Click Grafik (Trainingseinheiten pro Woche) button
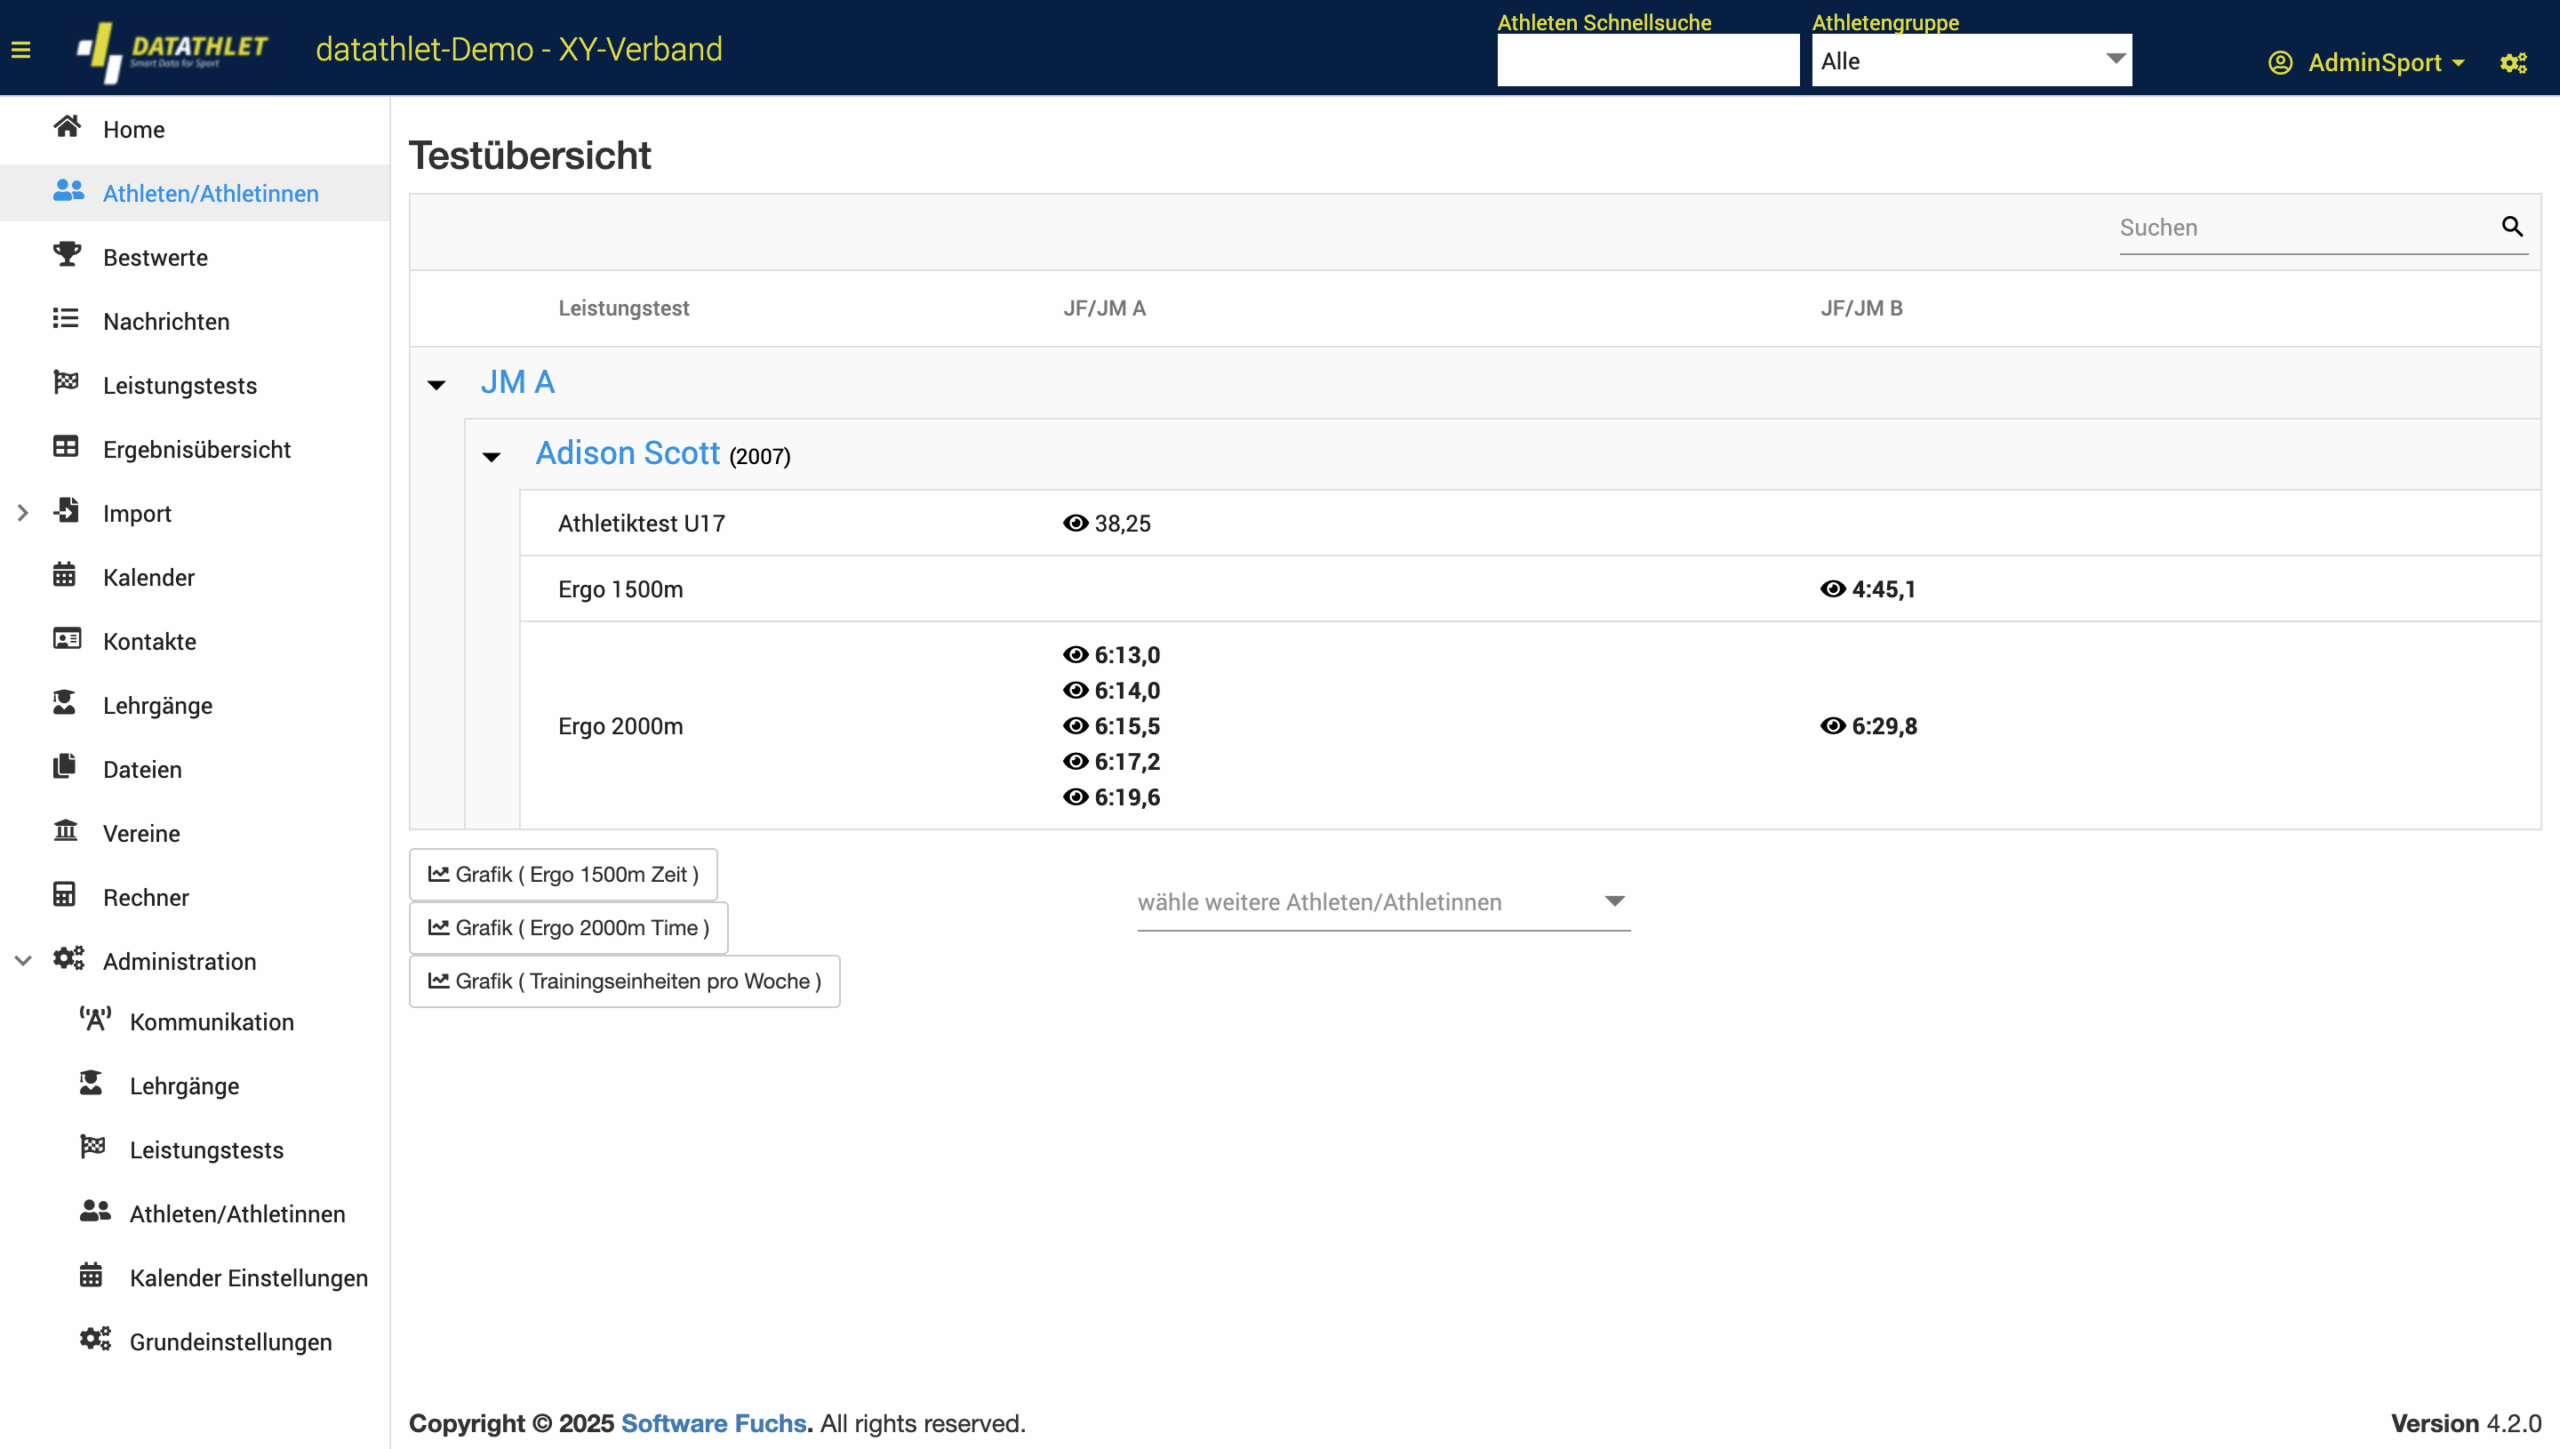The image size is (2560, 1449). [x=624, y=981]
